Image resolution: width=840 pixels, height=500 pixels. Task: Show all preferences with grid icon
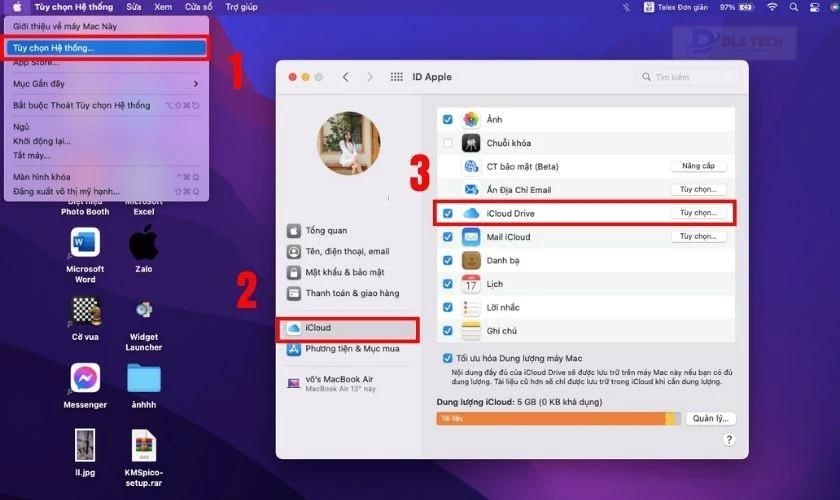coord(396,77)
